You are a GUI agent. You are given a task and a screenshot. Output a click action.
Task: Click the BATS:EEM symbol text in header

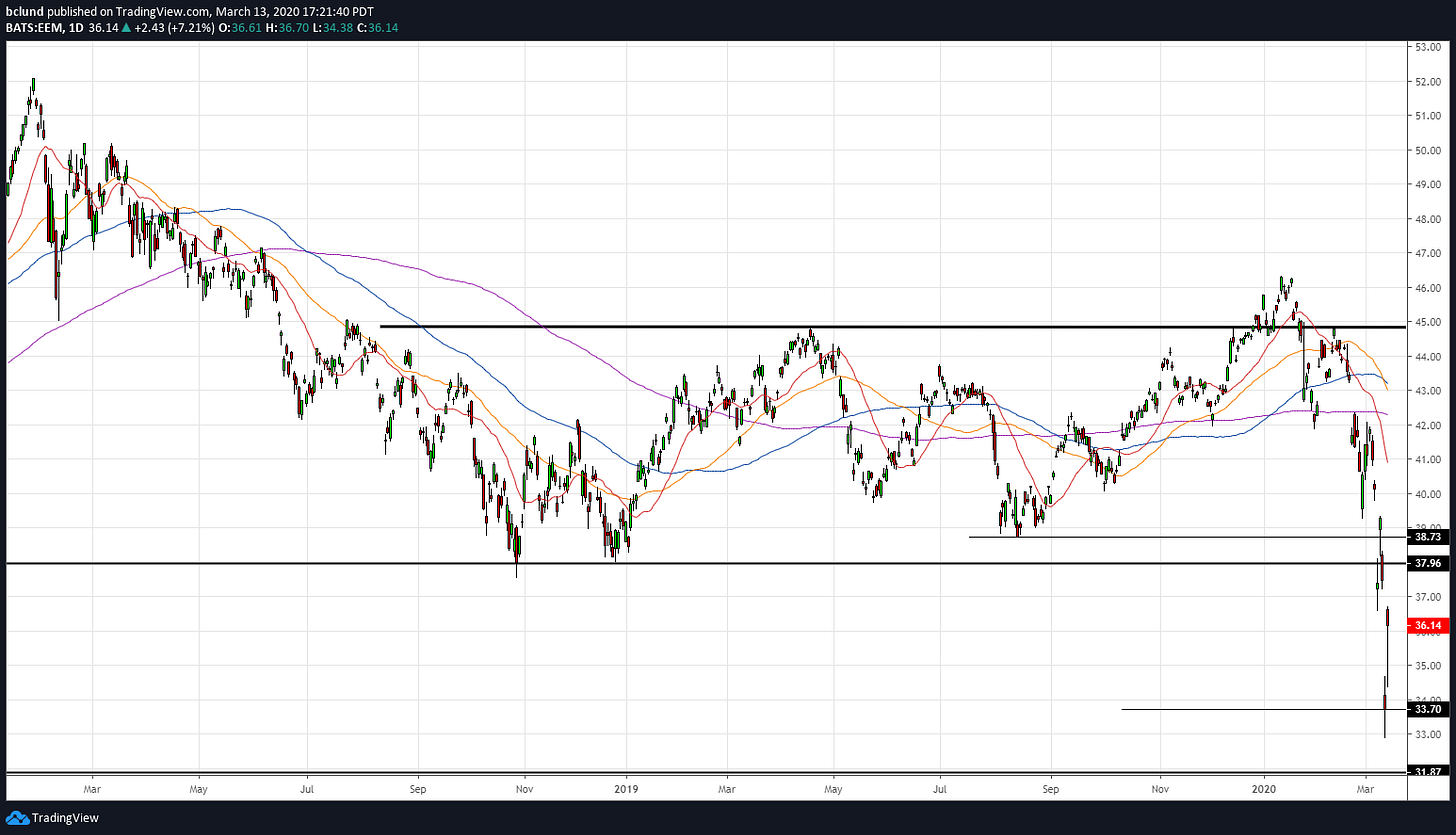point(34,26)
